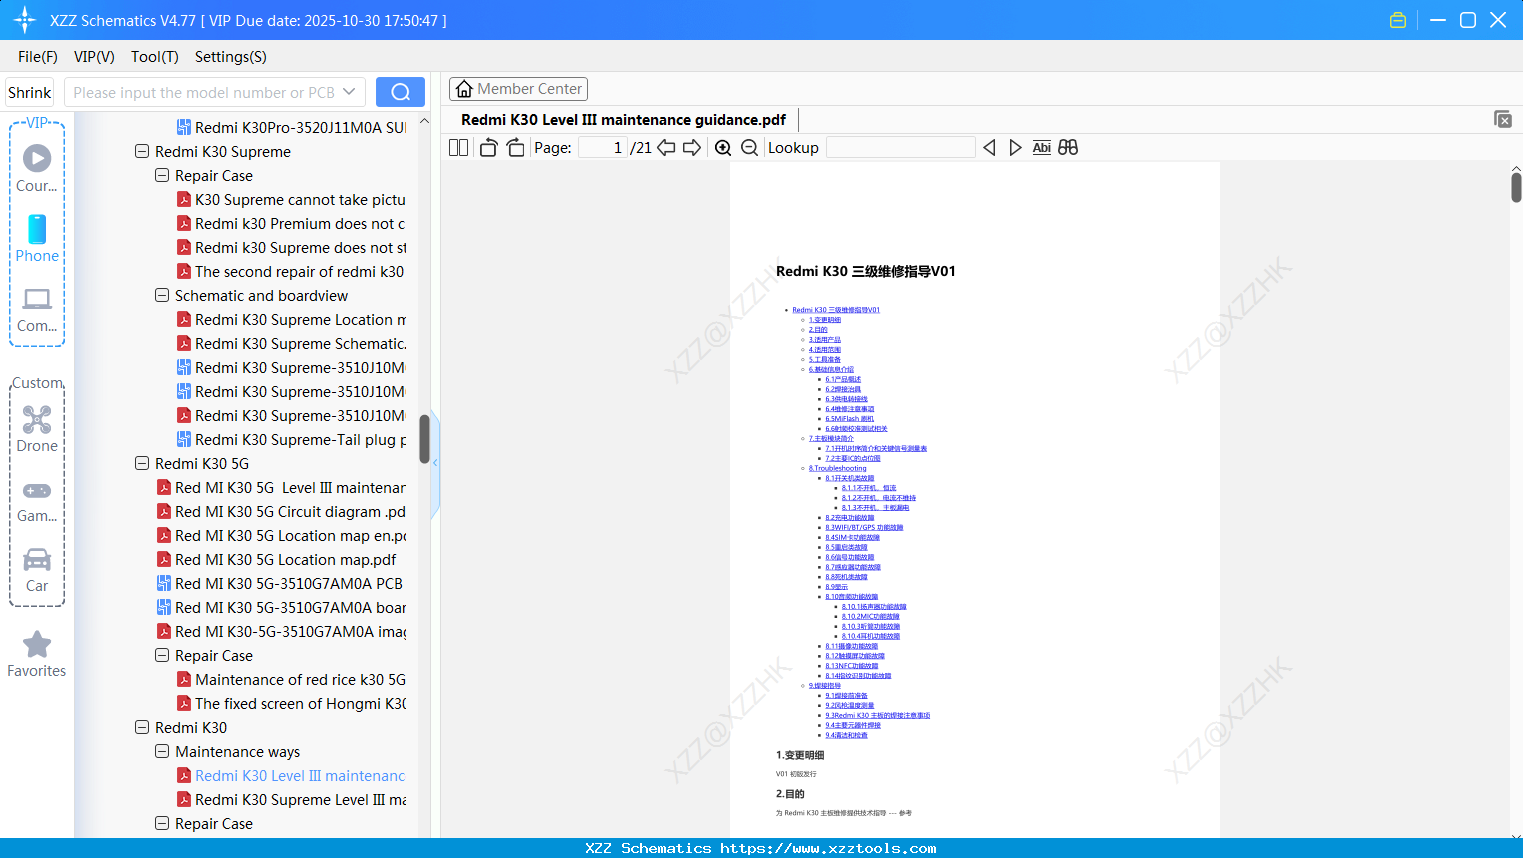The image size is (1523, 858).
Task: Select the Phone sidebar category
Action: pyautogui.click(x=37, y=238)
